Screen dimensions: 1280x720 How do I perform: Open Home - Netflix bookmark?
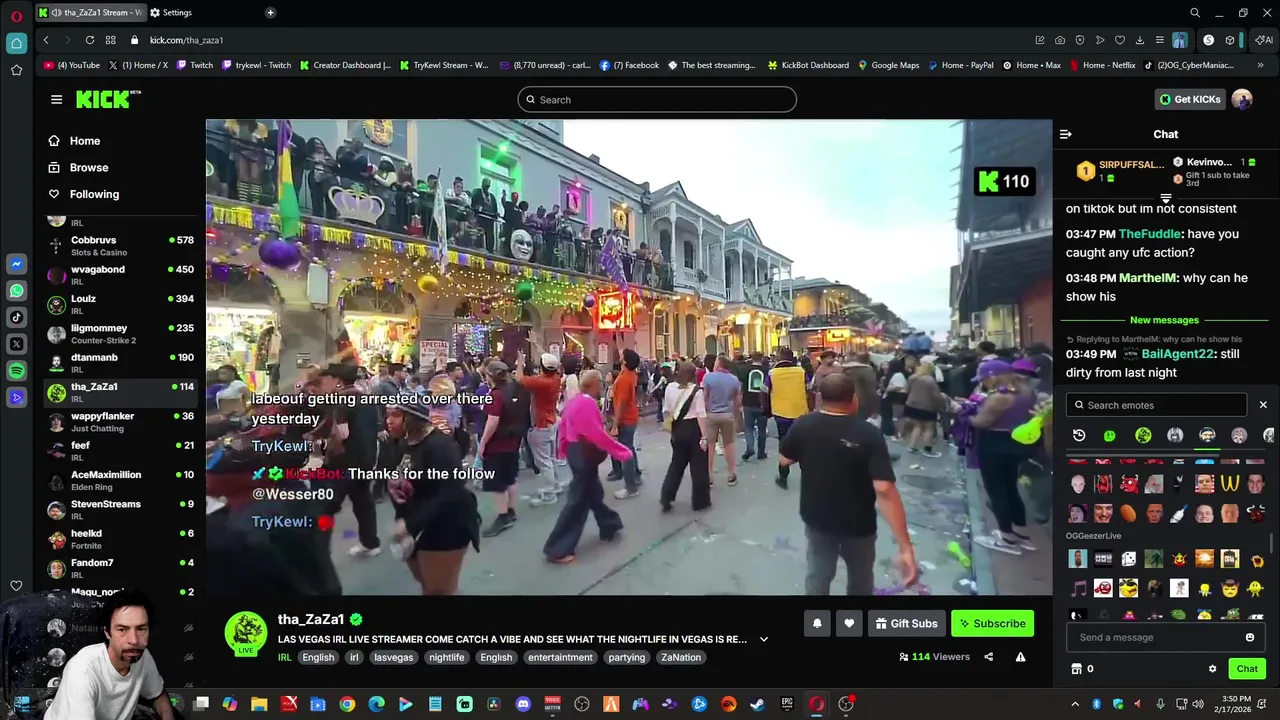coord(1102,65)
